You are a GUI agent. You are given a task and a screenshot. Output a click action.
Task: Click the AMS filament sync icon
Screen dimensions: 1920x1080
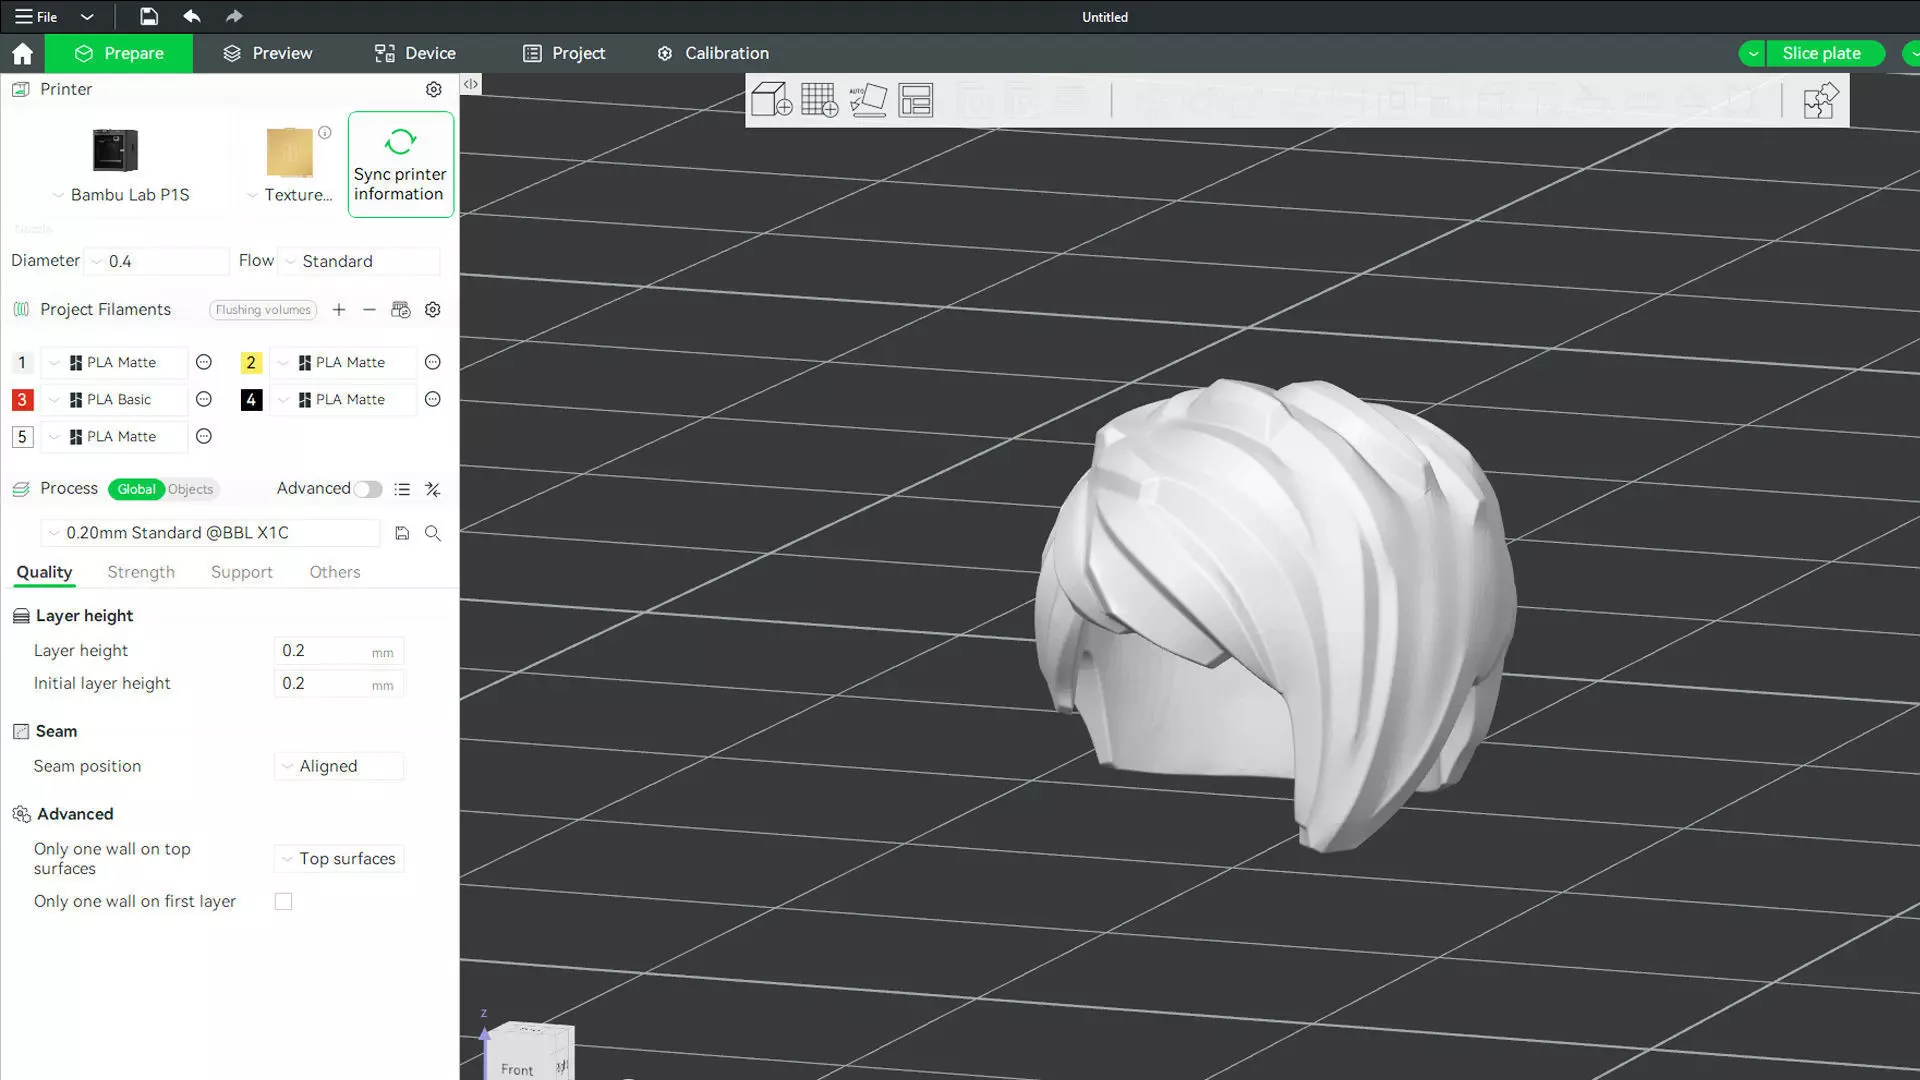401,310
